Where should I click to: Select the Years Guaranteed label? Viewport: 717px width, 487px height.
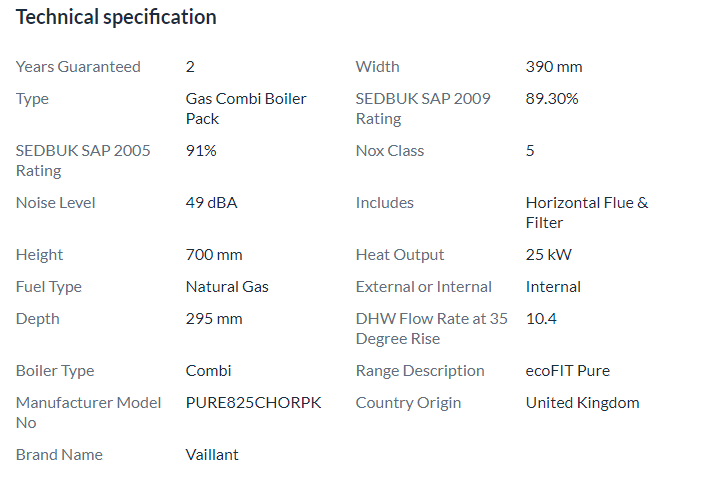pos(78,67)
